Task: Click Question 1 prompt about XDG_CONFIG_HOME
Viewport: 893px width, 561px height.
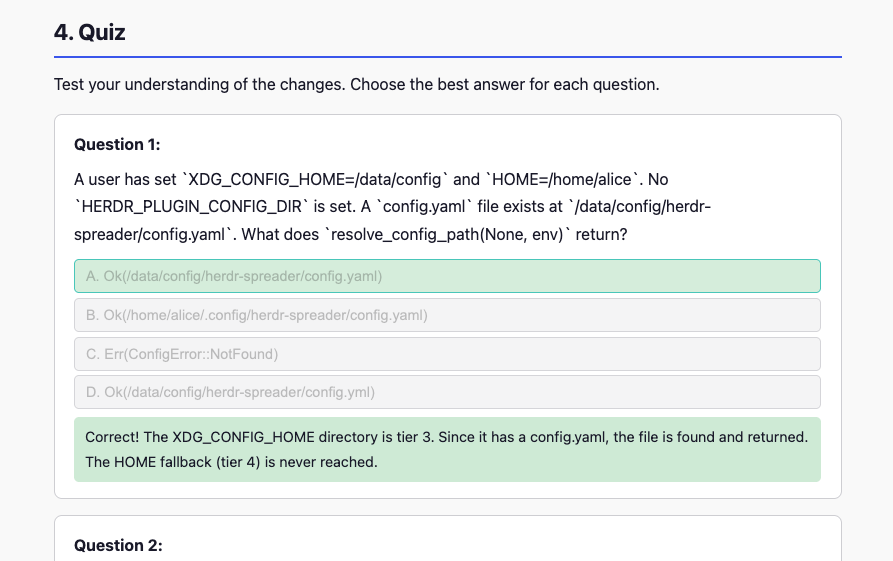Action: (x=392, y=207)
